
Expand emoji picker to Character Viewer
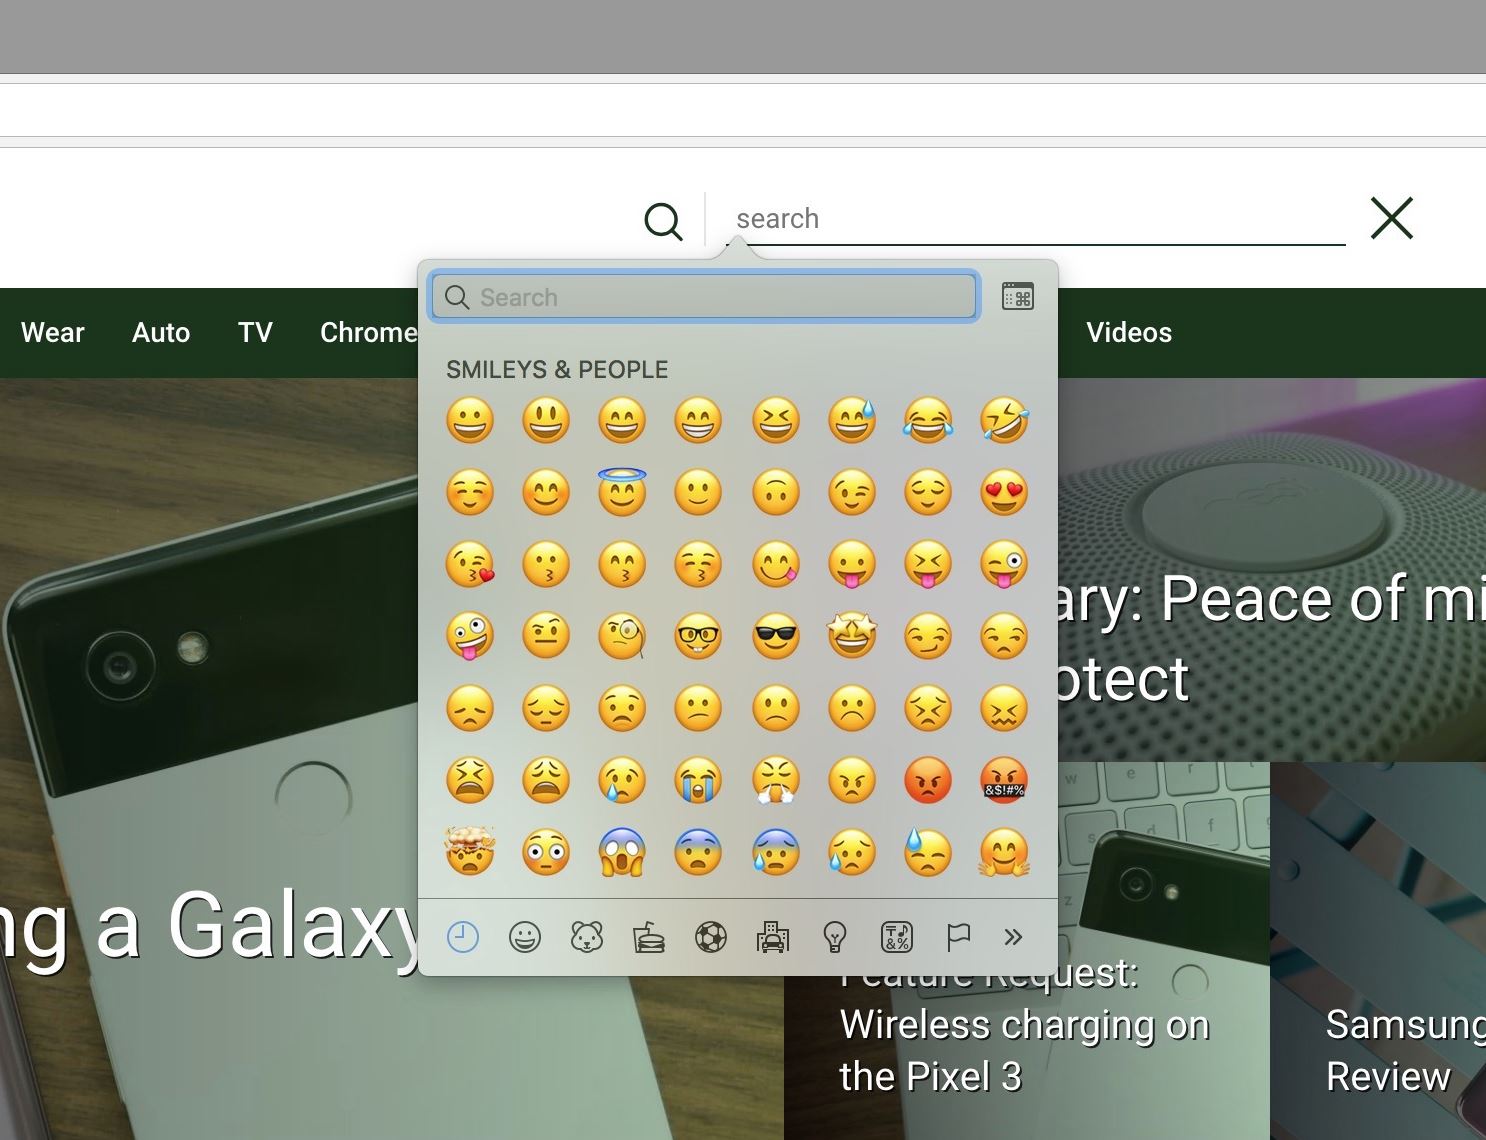(x=1018, y=297)
